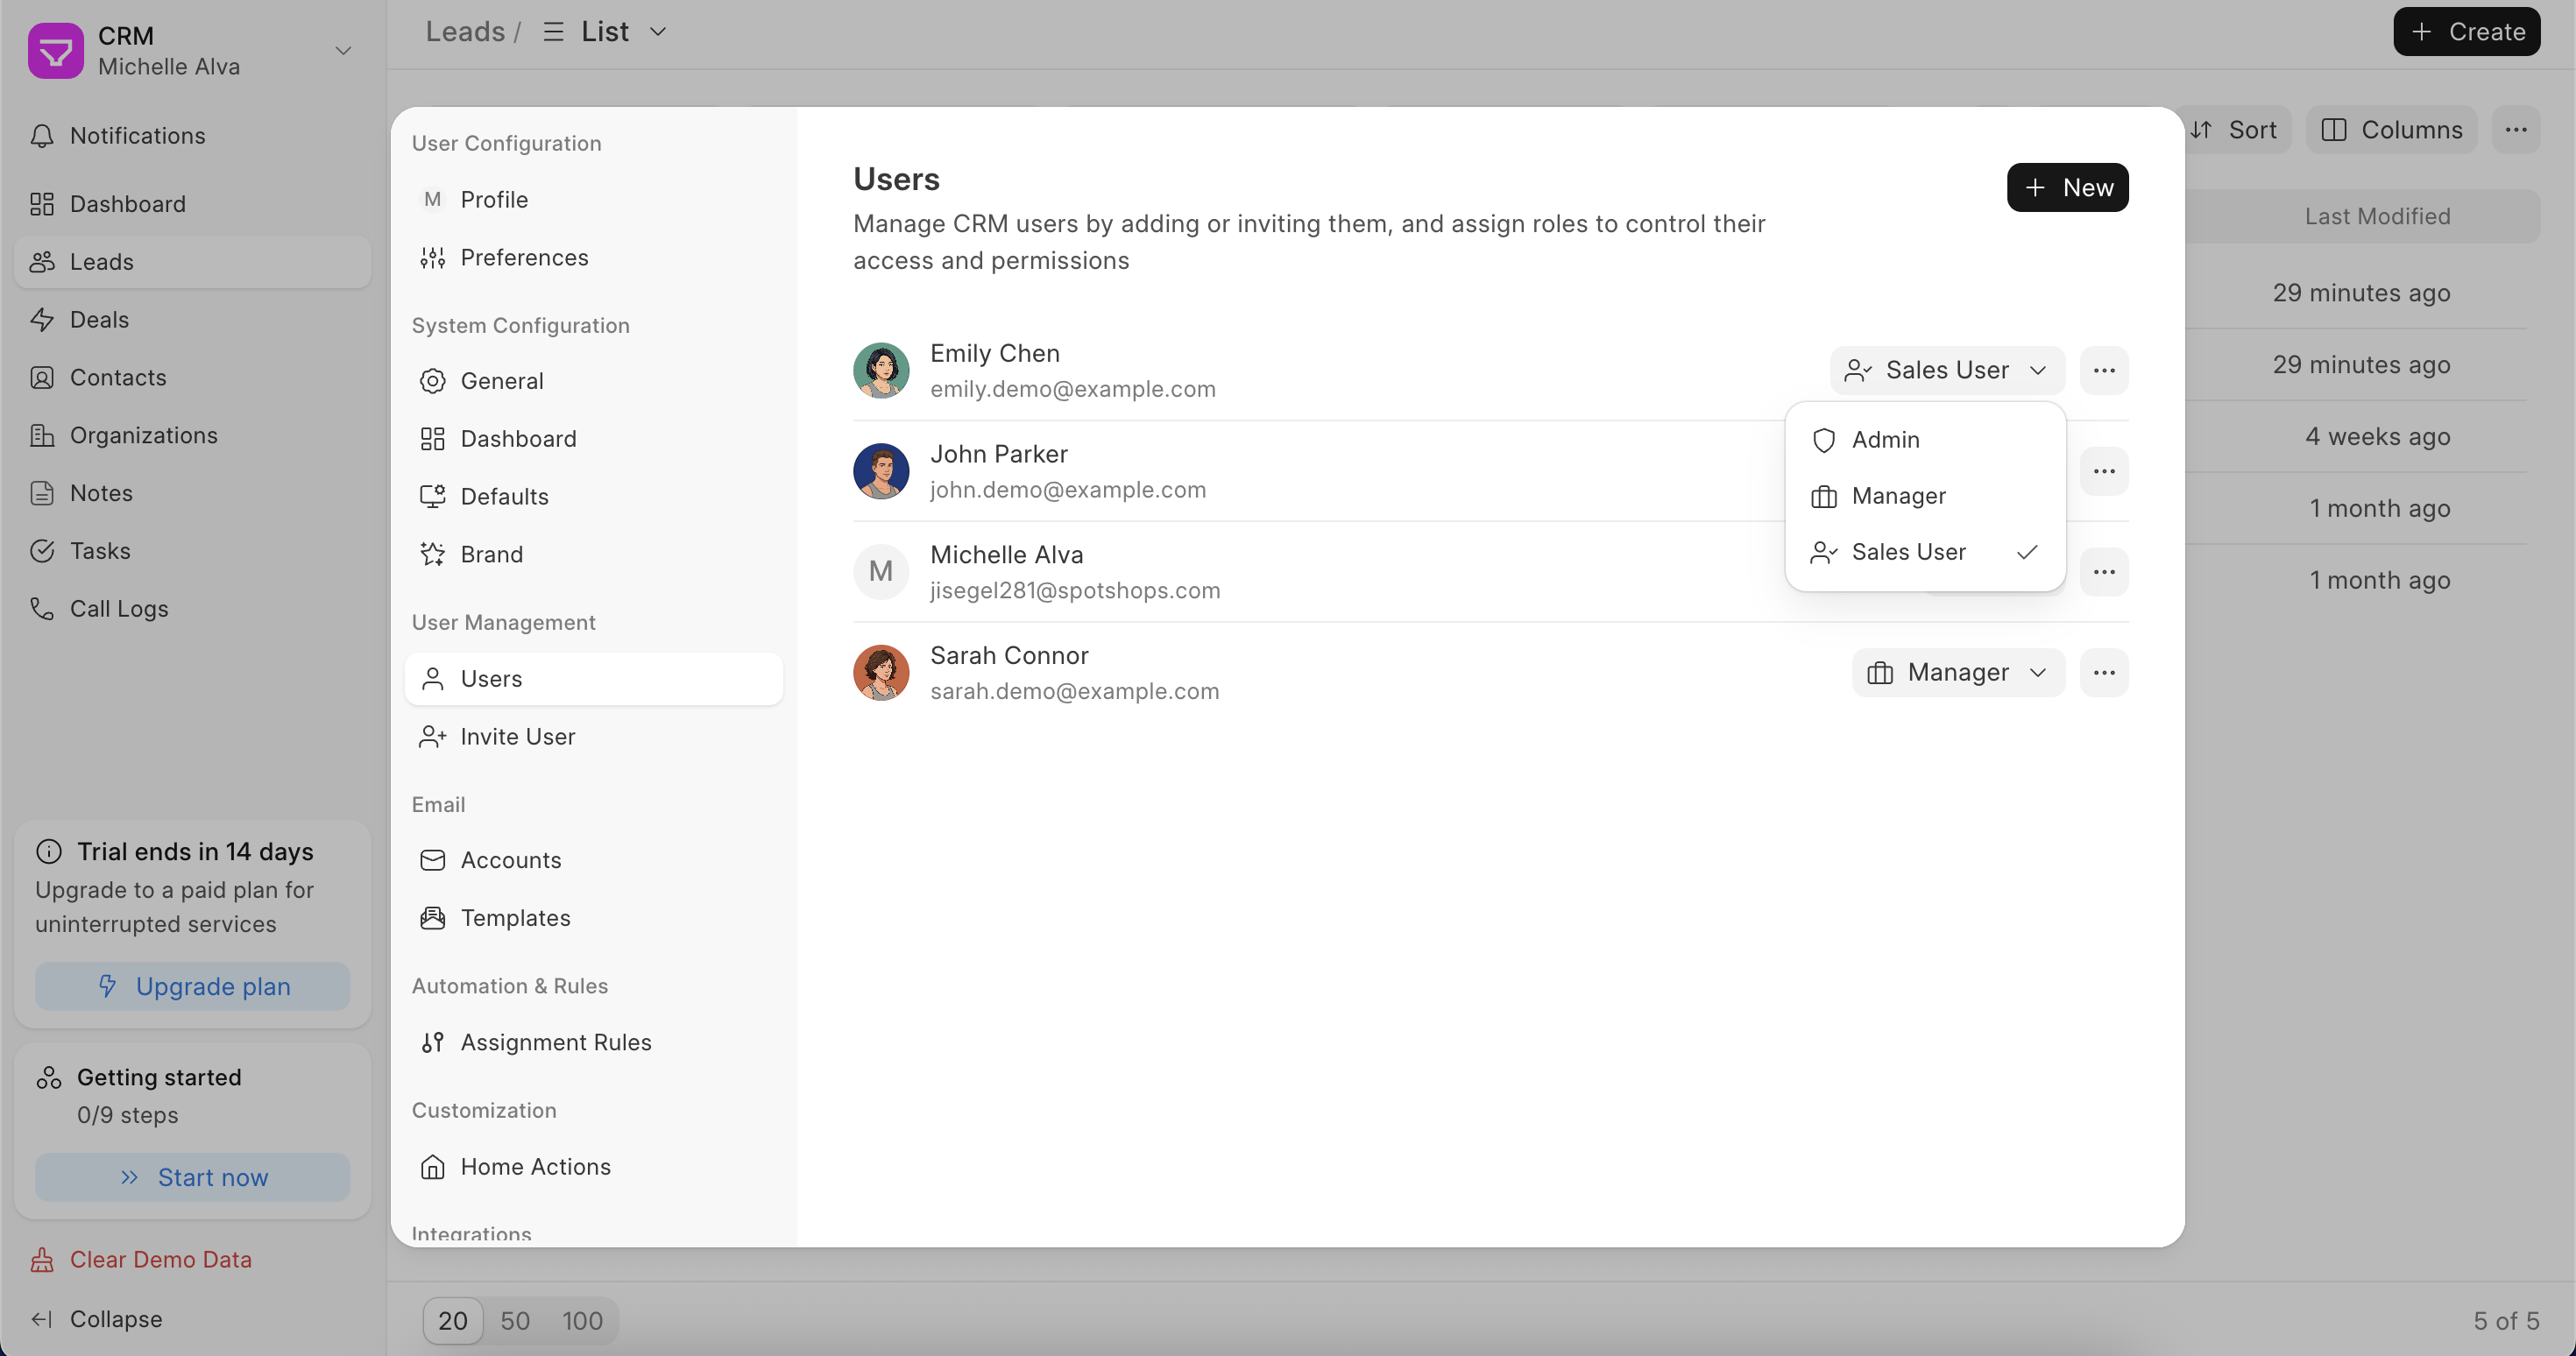Open Invite User settings page
This screenshot has width=2576, height=1356.
[517, 737]
